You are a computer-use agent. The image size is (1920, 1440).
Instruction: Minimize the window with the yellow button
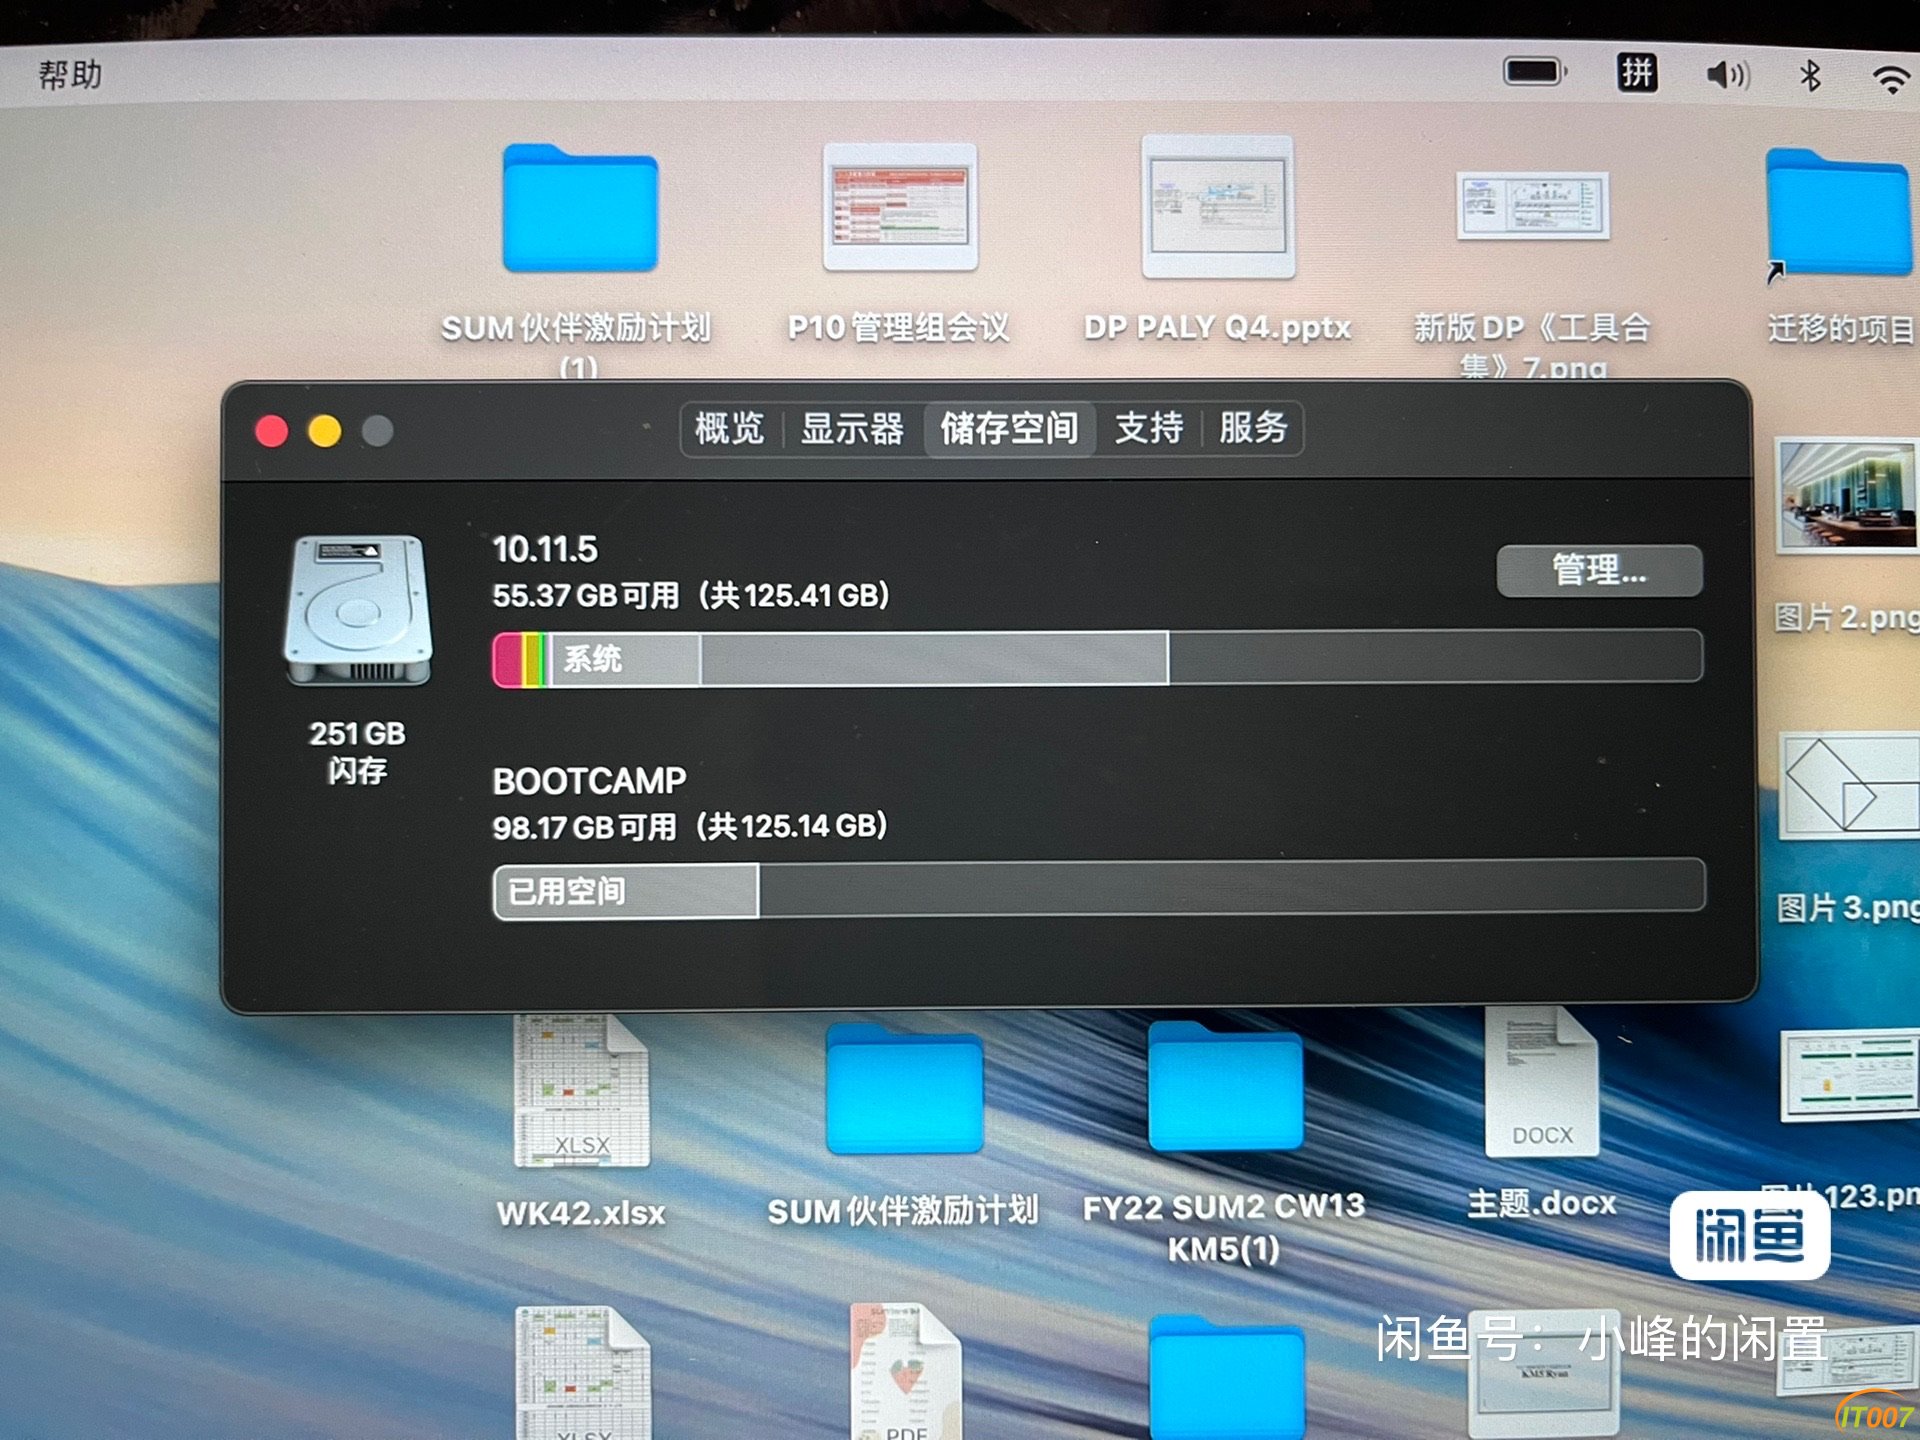(x=325, y=431)
